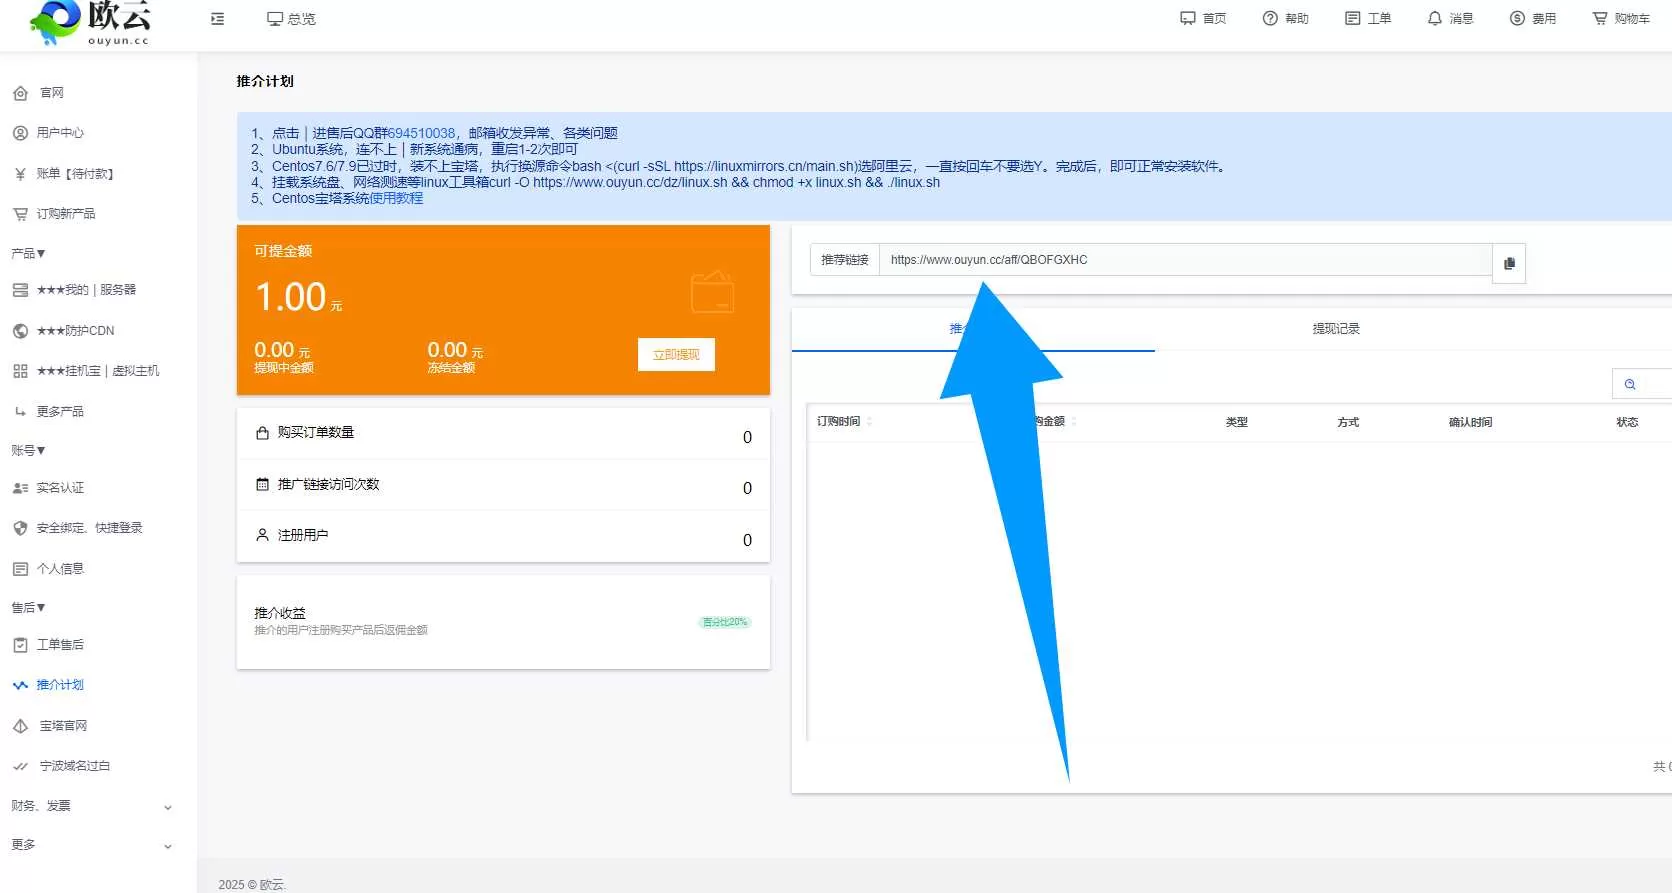Click the 购买订单数量 row

point(503,434)
